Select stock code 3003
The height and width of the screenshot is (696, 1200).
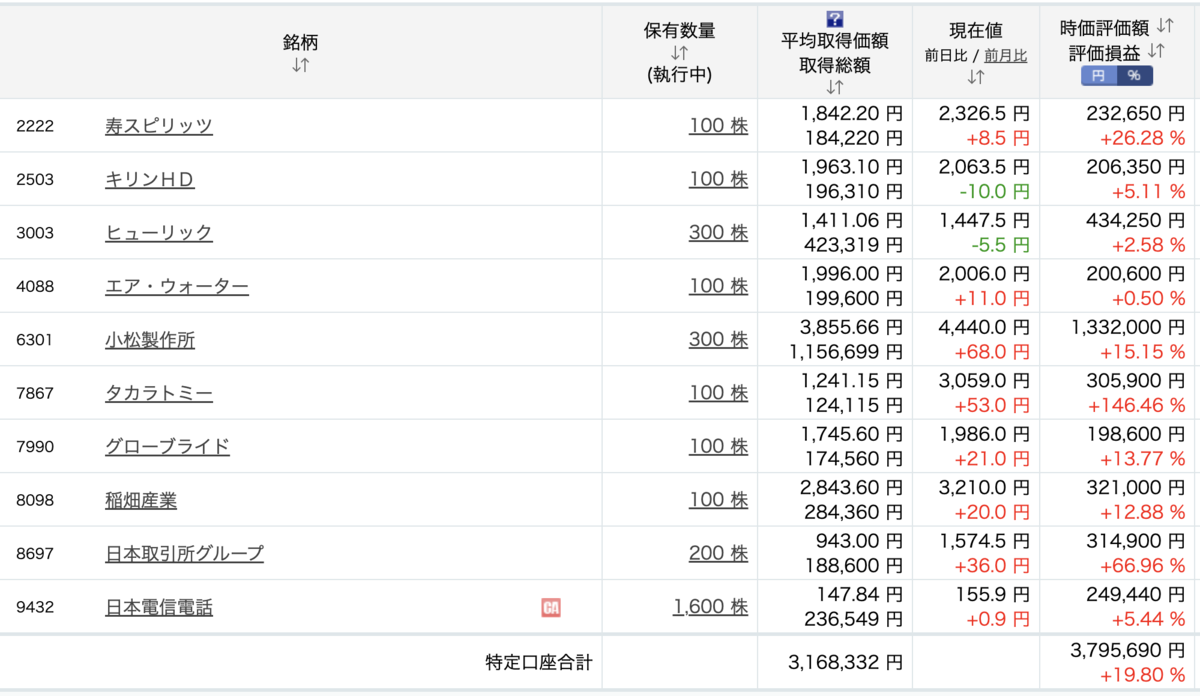click(x=35, y=233)
